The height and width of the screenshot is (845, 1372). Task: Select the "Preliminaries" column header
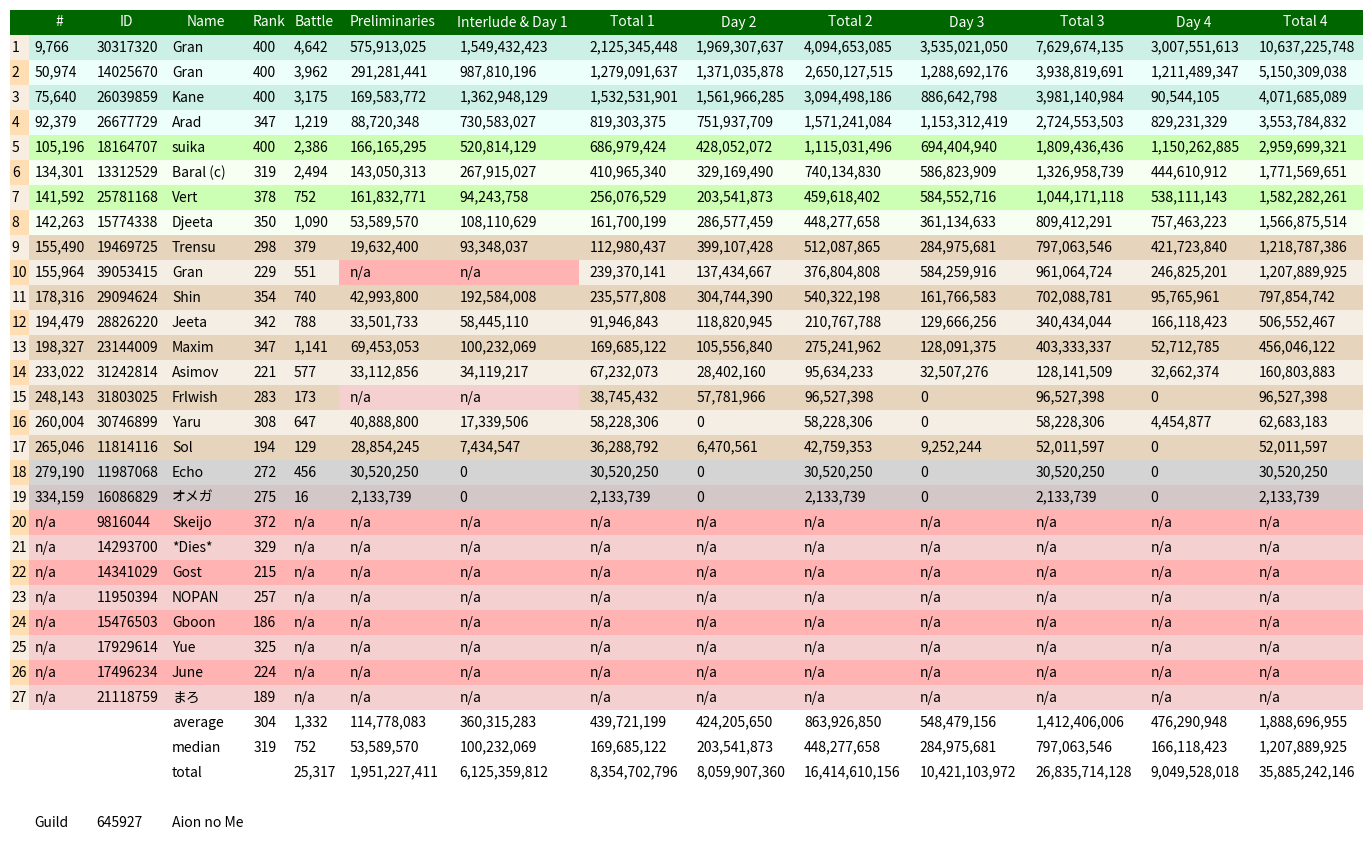[393, 21]
